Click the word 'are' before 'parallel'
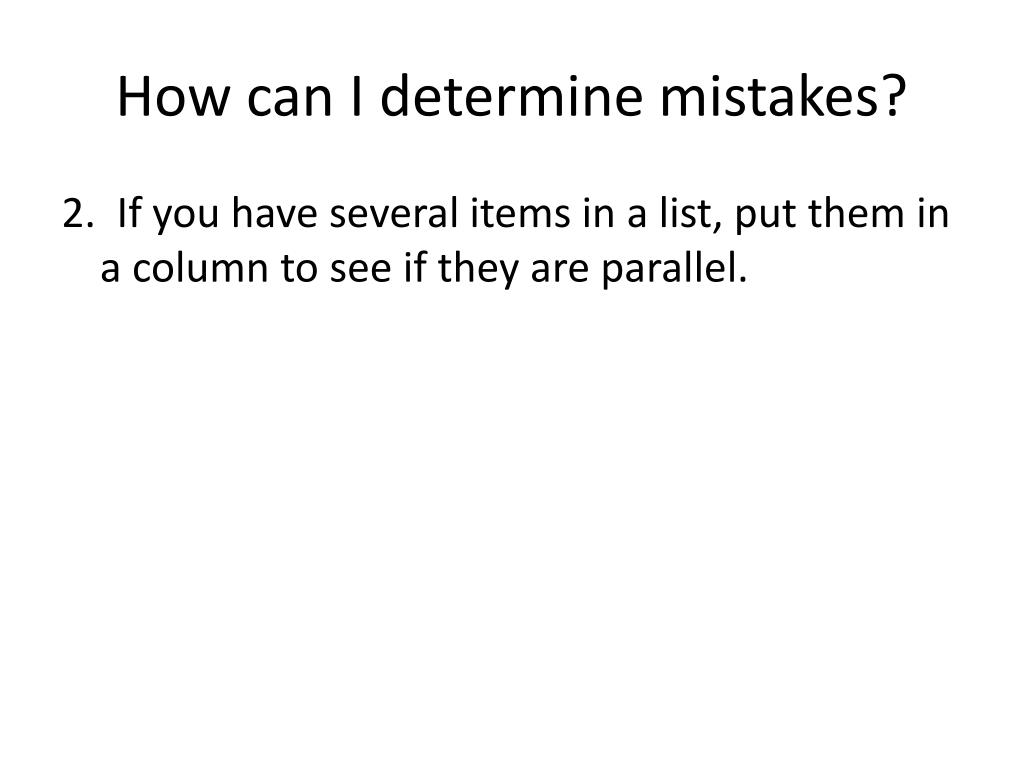Screen dimensions: 1024x768 coord(560,269)
